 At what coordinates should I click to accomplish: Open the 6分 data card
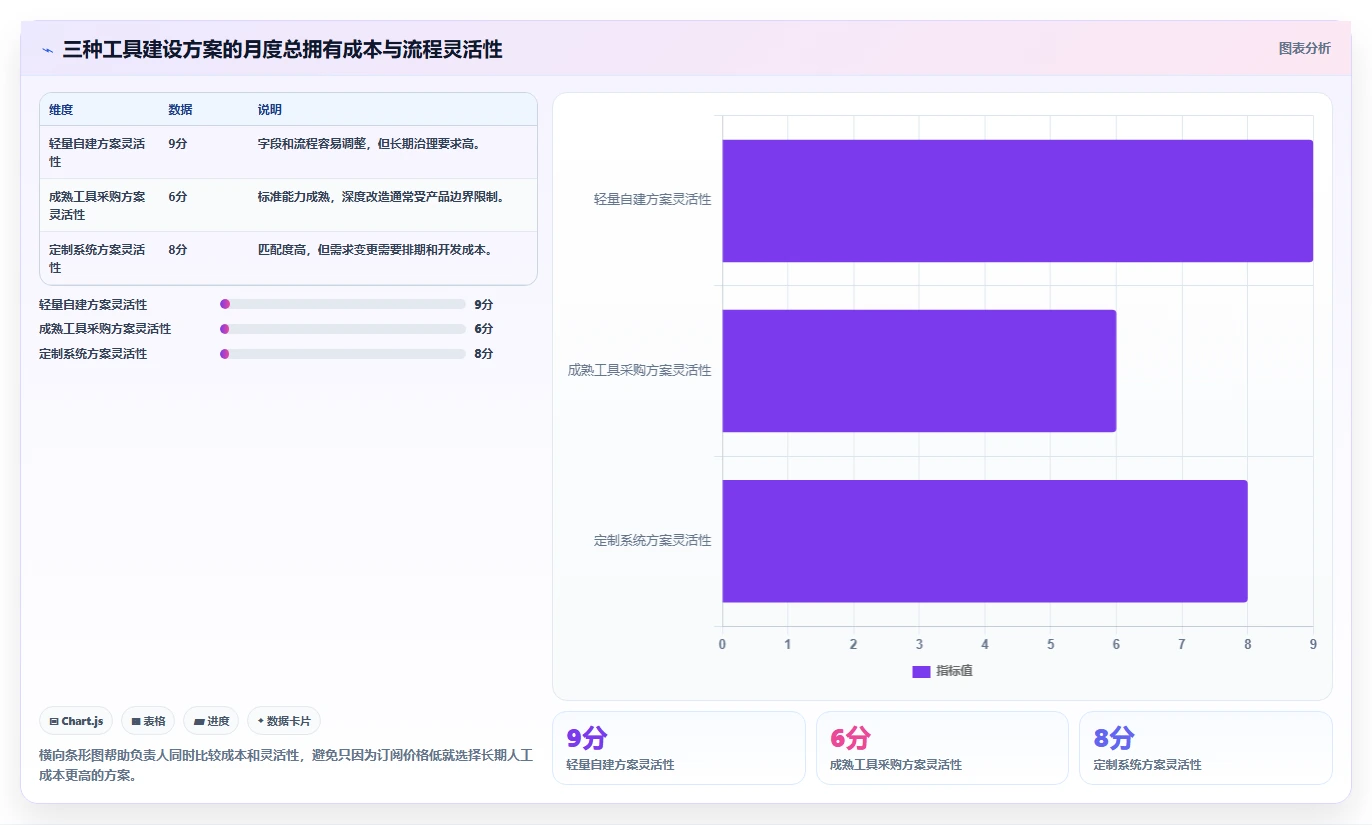942,748
